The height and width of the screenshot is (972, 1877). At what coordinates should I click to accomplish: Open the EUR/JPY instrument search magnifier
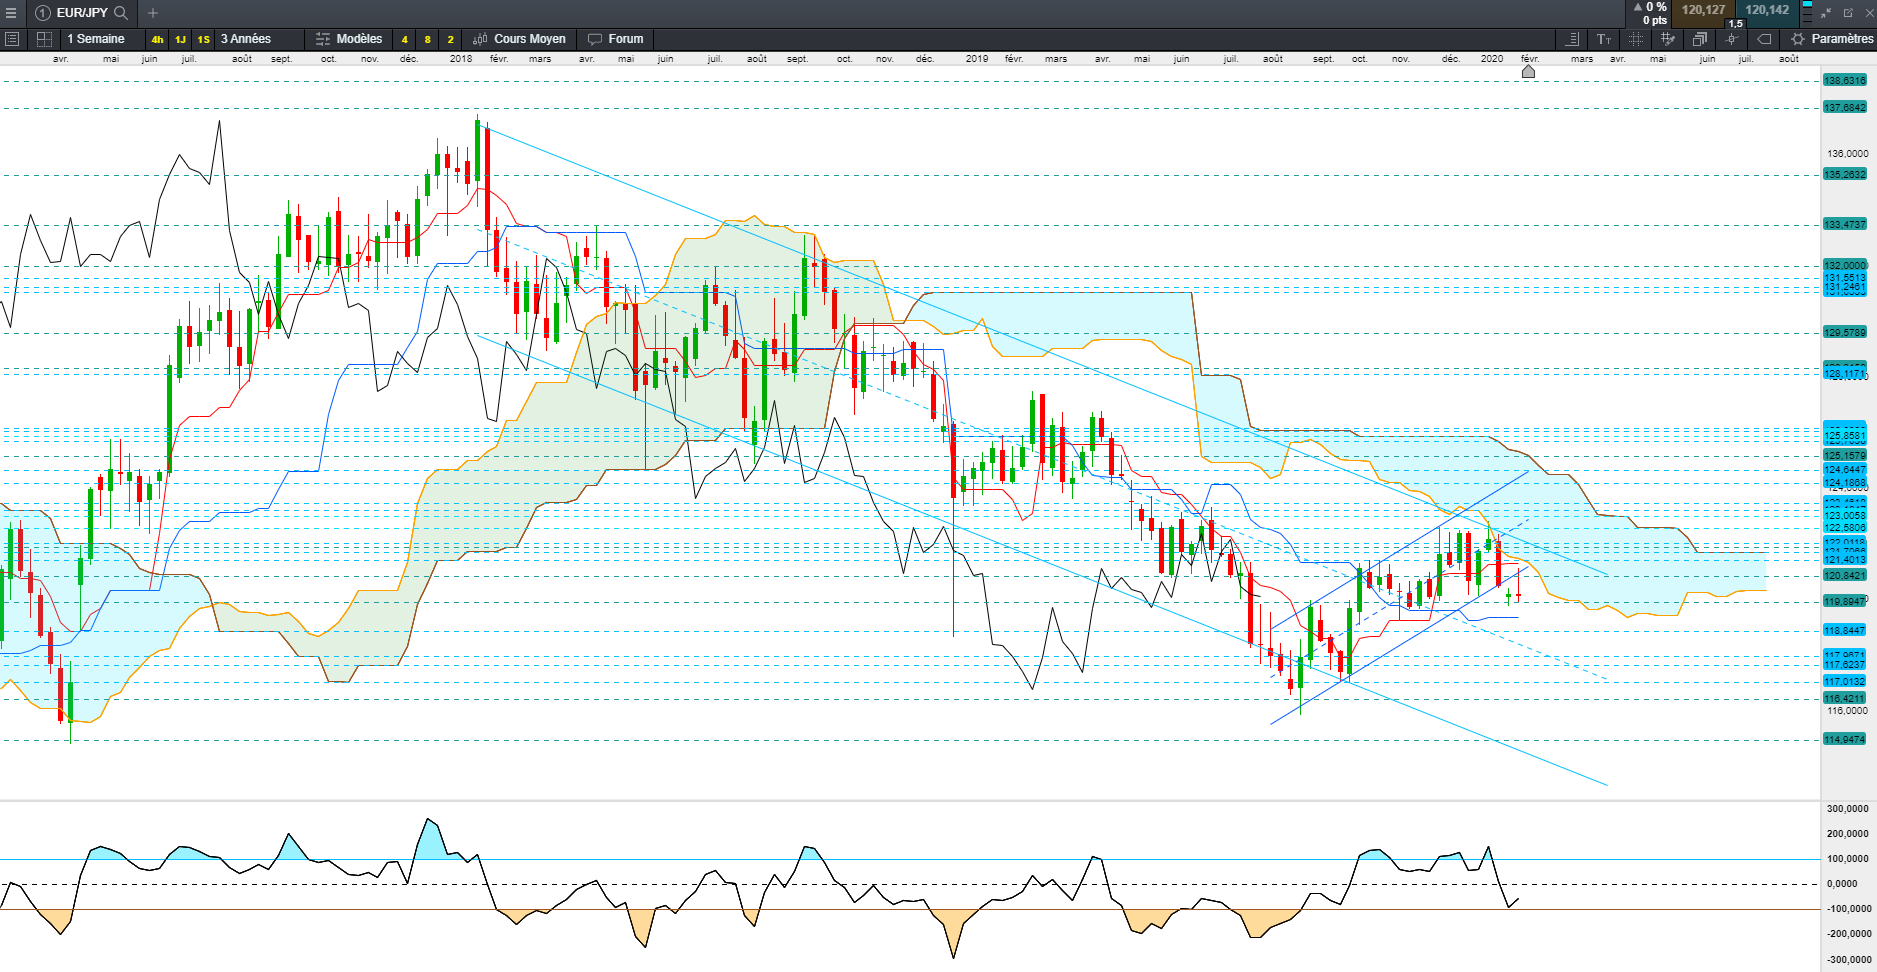[121, 13]
